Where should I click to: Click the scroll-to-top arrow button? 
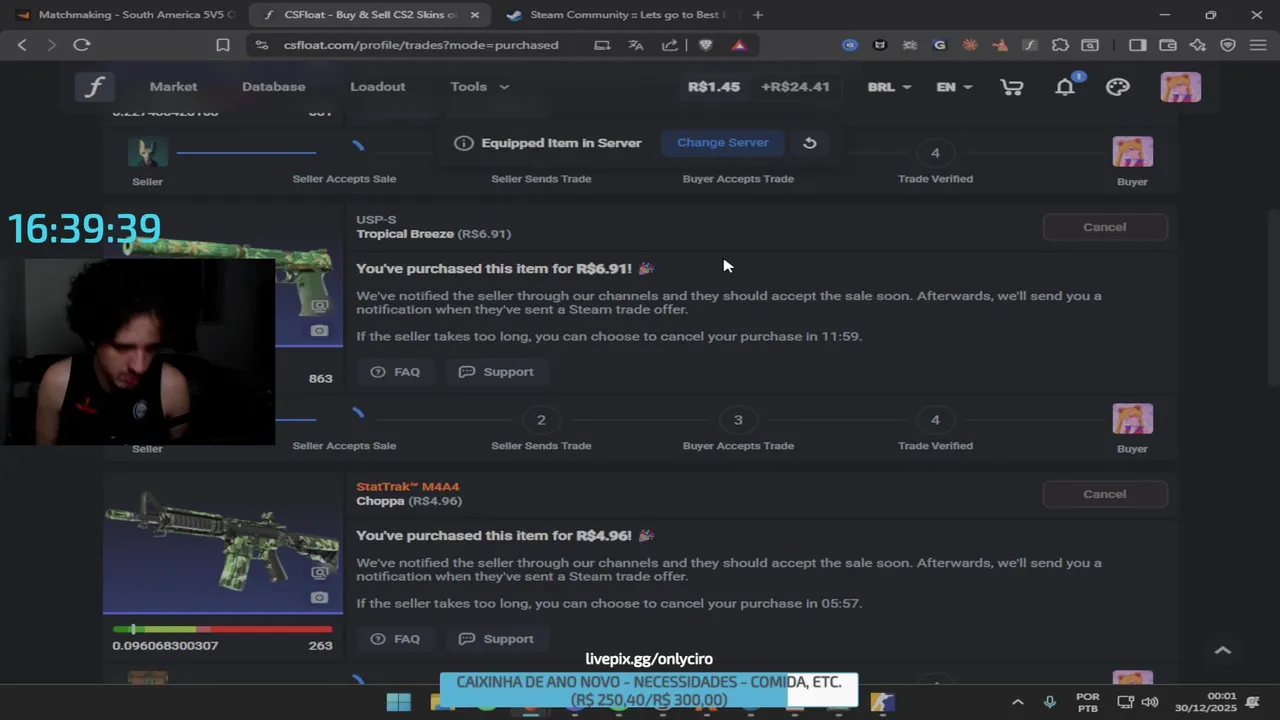coord(1222,650)
